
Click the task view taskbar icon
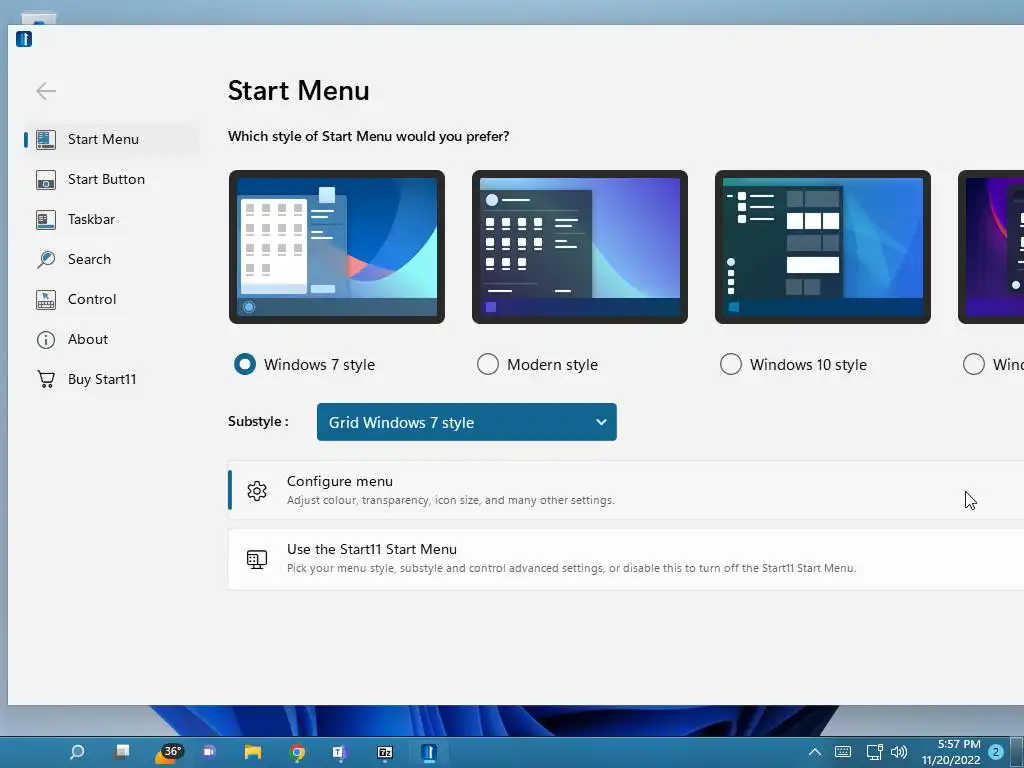(123, 752)
